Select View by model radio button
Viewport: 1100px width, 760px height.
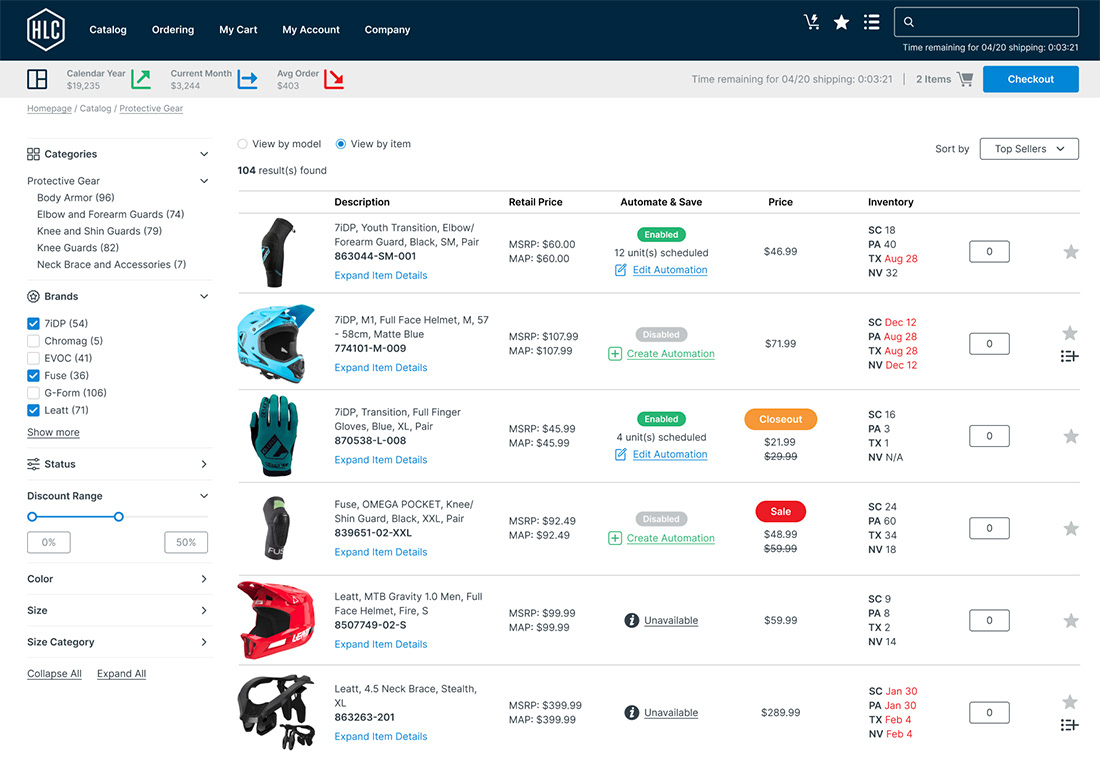(x=242, y=144)
